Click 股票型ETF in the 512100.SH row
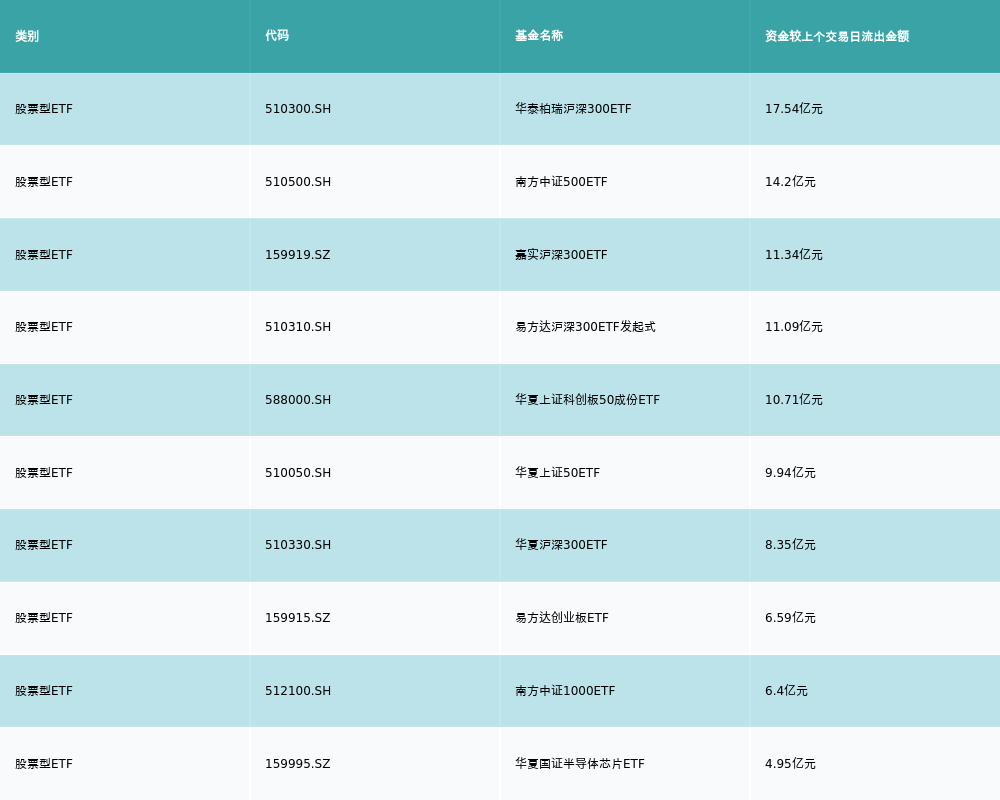The width and height of the screenshot is (1000, 800). point(44,691)
